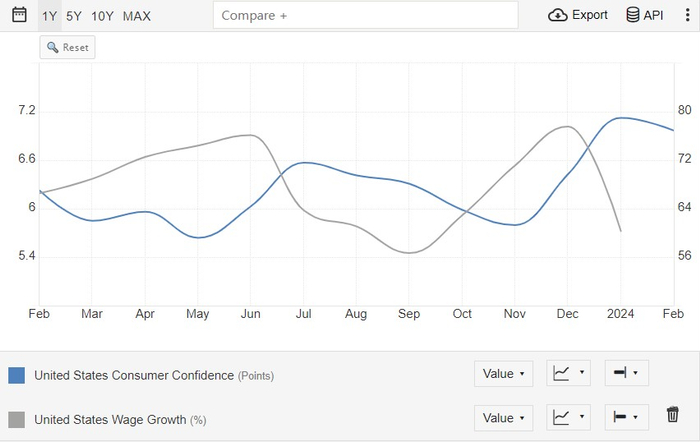Click the United States Consumer Confidence label
The height and width of the screenshot is (442, 700).
point(133,375)
